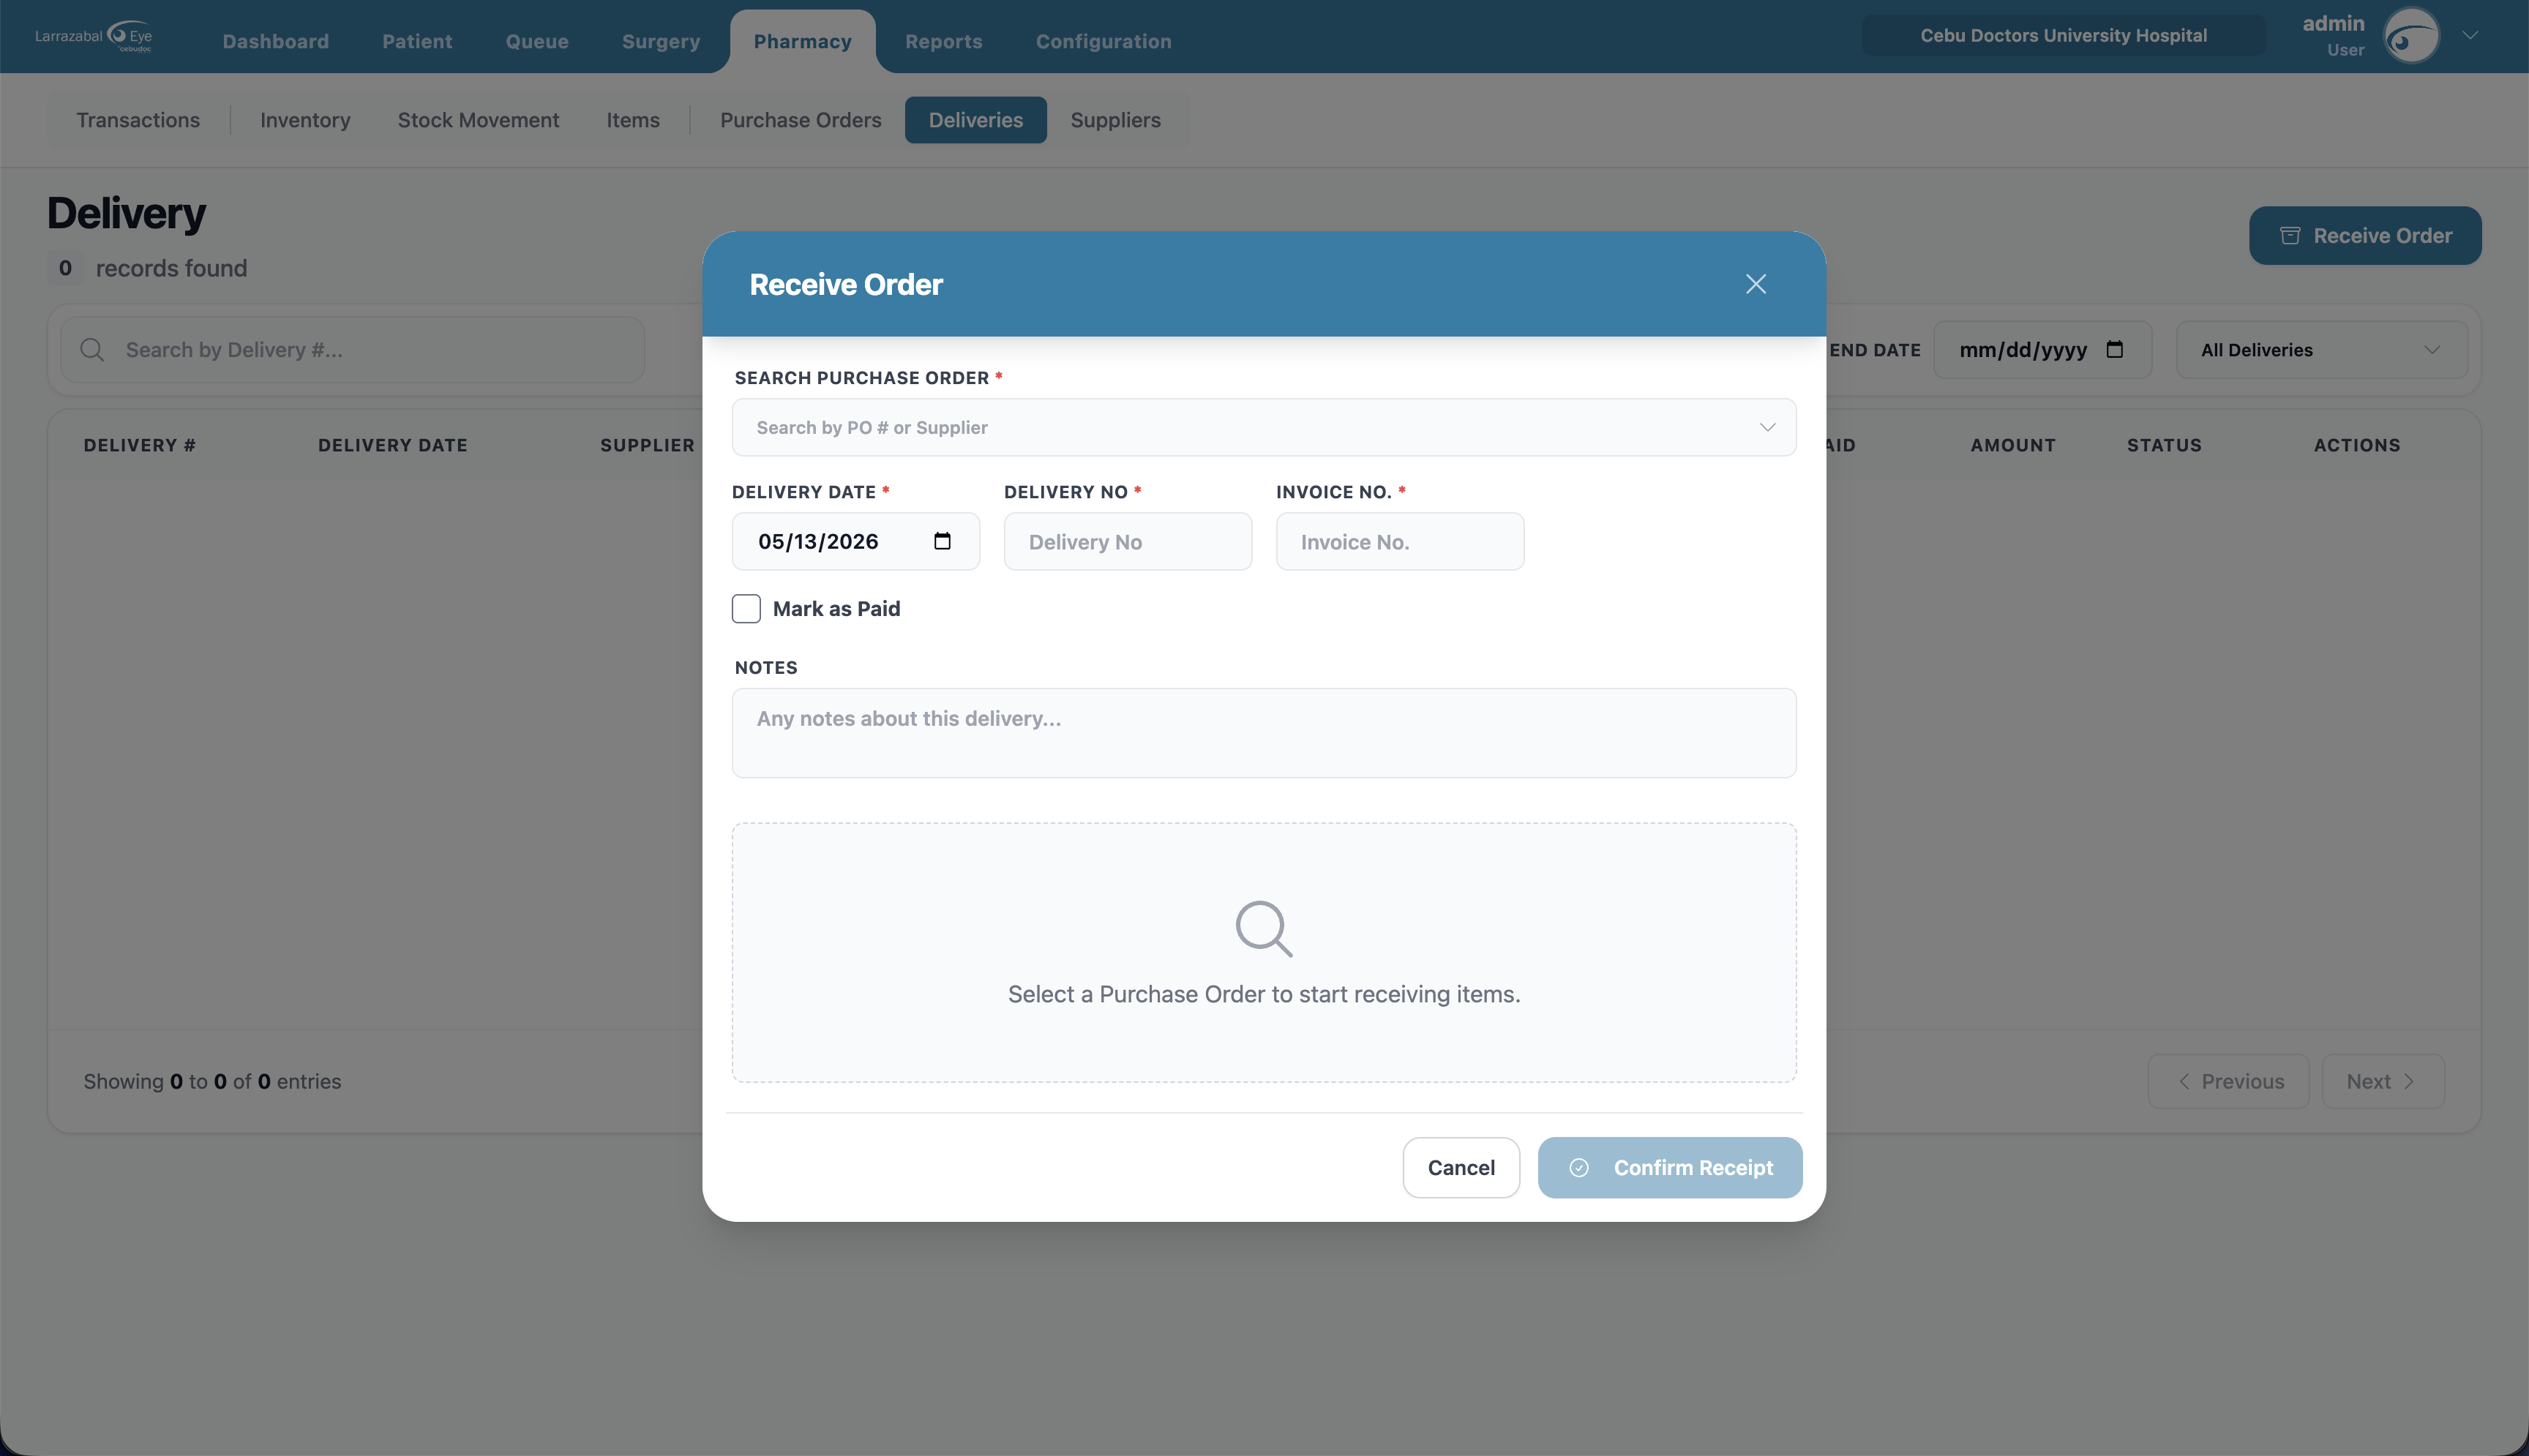
Task: Switch to the Suppliers sub-tab
Action: [x=1115, y=120]
